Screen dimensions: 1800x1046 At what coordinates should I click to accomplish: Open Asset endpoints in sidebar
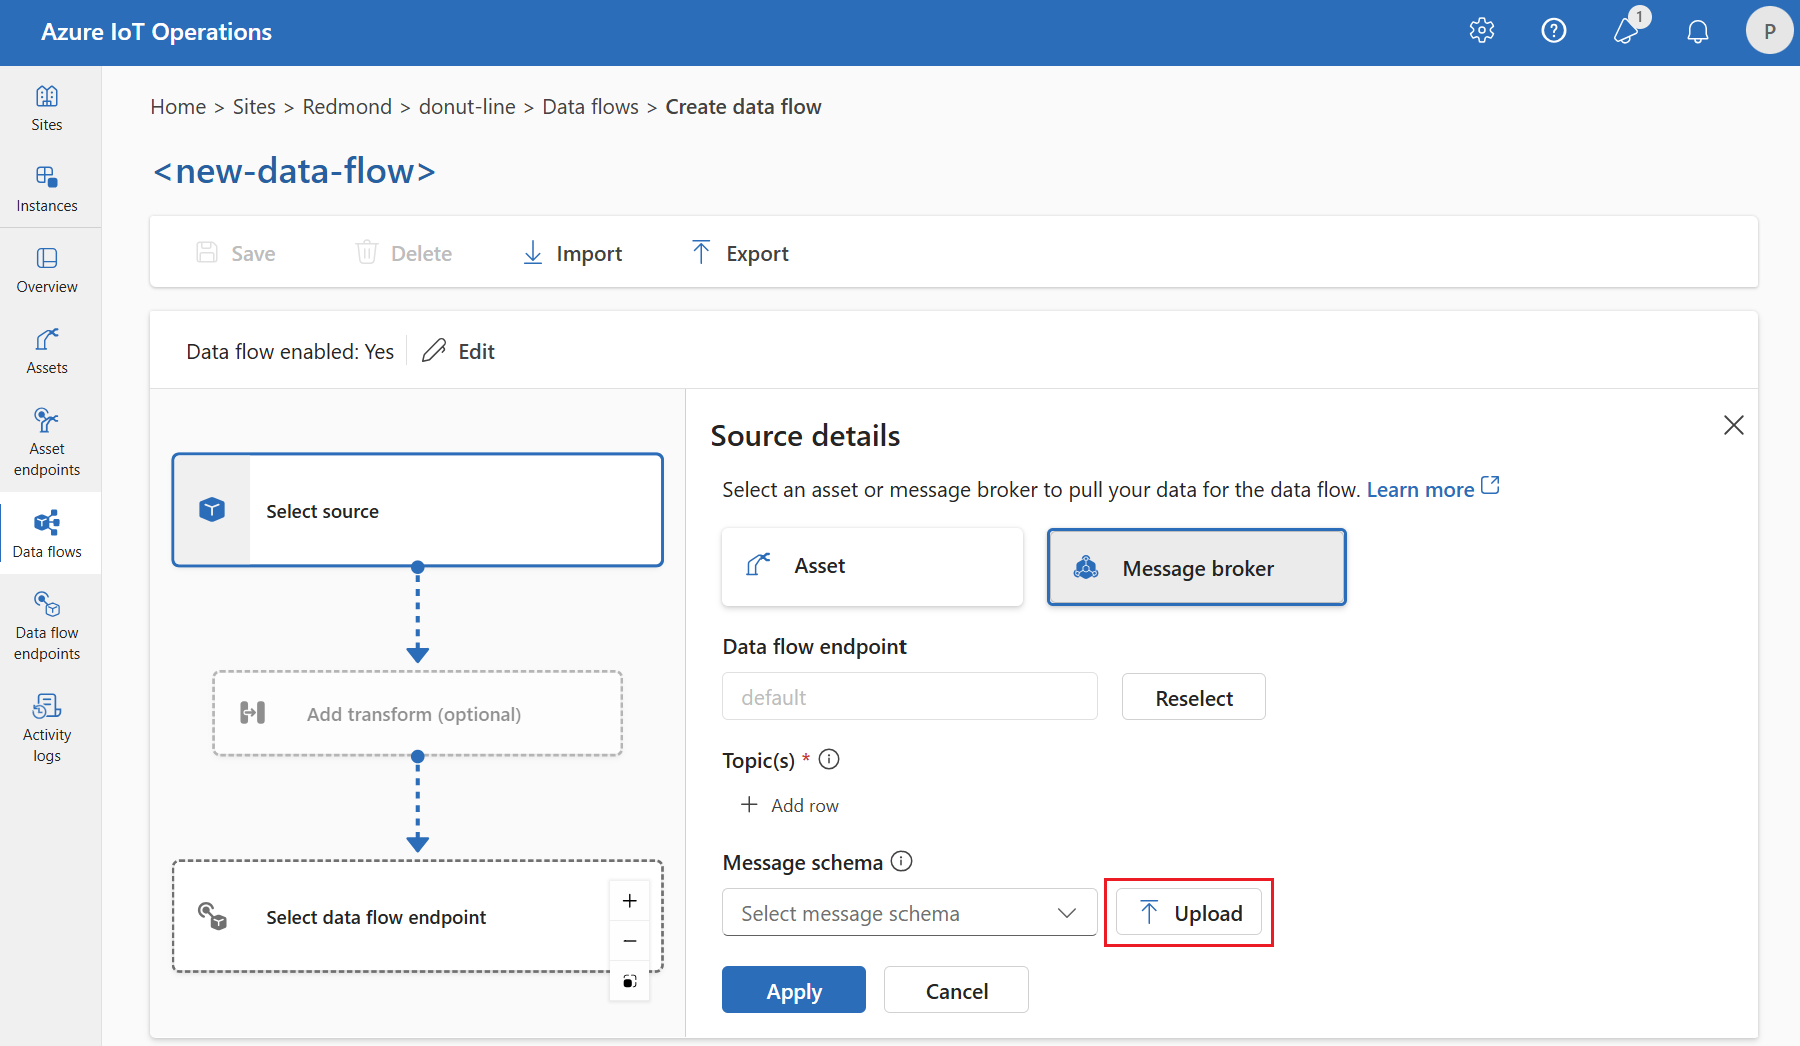pyautogui.click(x=47, y=443)
